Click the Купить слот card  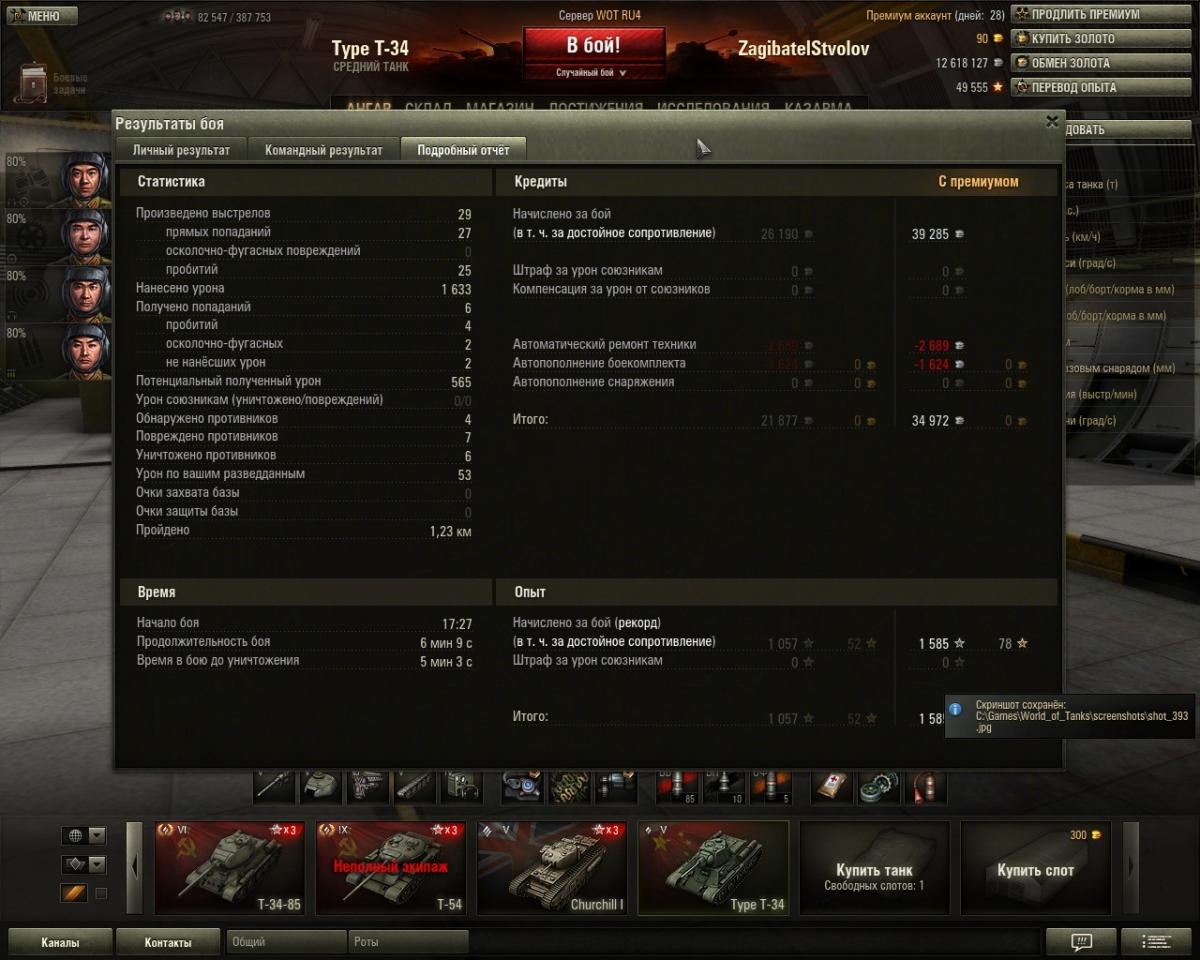1036,868
